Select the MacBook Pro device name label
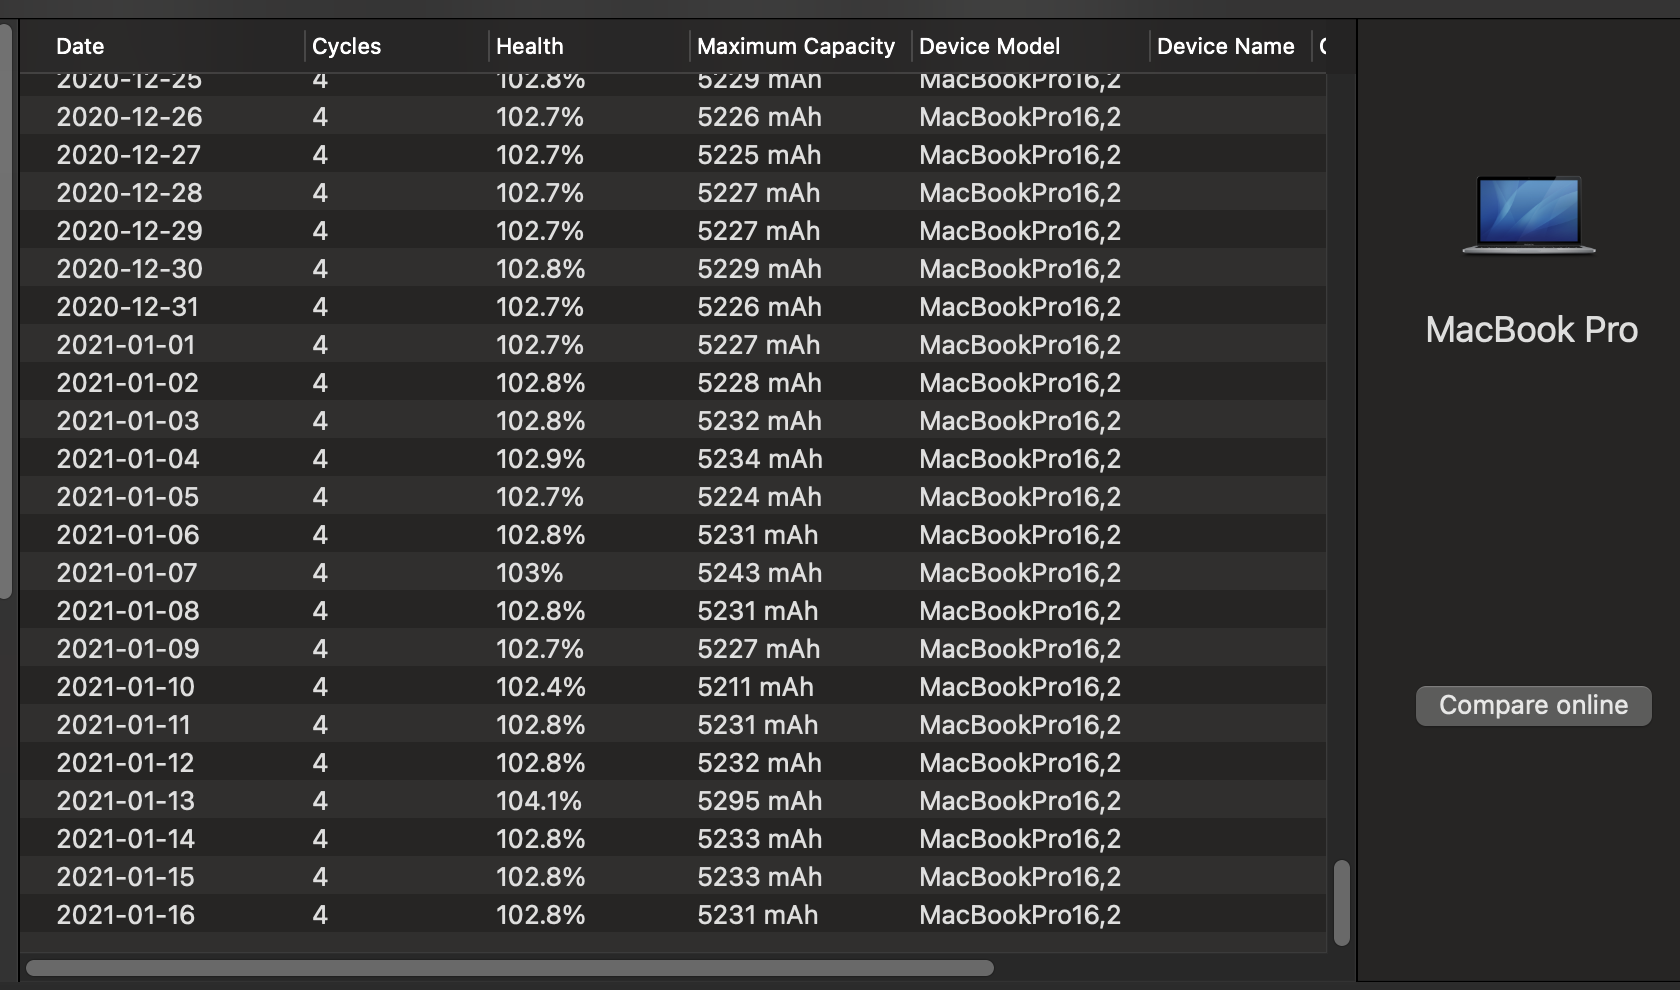 1531,330
